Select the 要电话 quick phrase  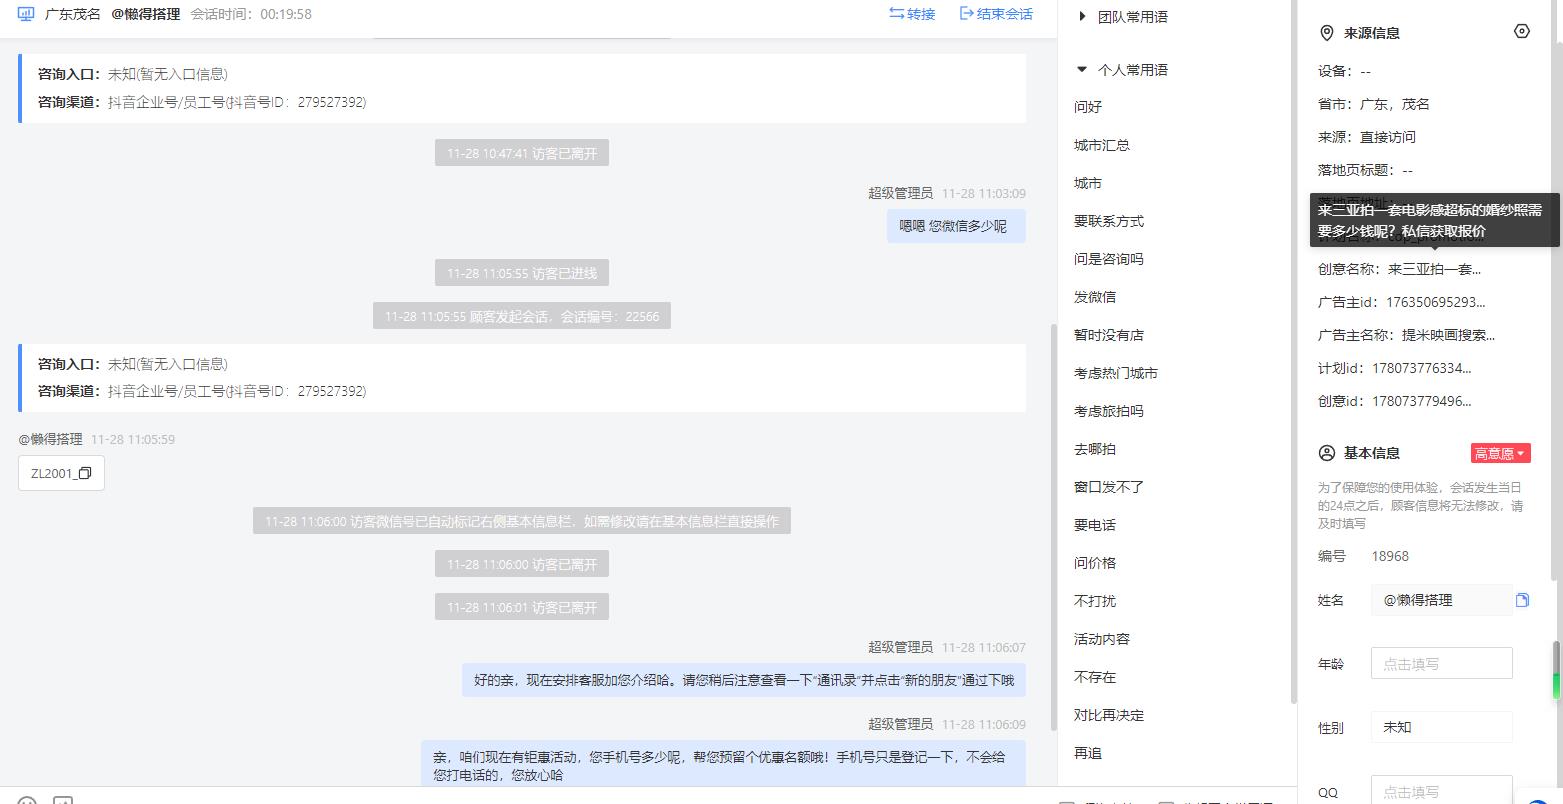pos(1095,525)
